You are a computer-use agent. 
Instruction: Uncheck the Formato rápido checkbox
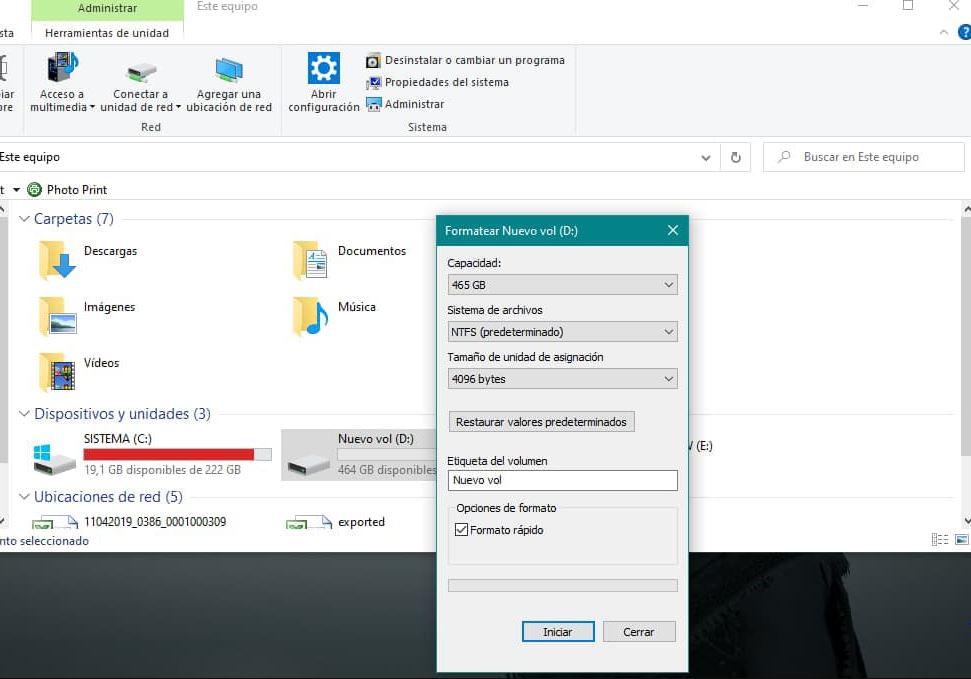coord(461,530)
